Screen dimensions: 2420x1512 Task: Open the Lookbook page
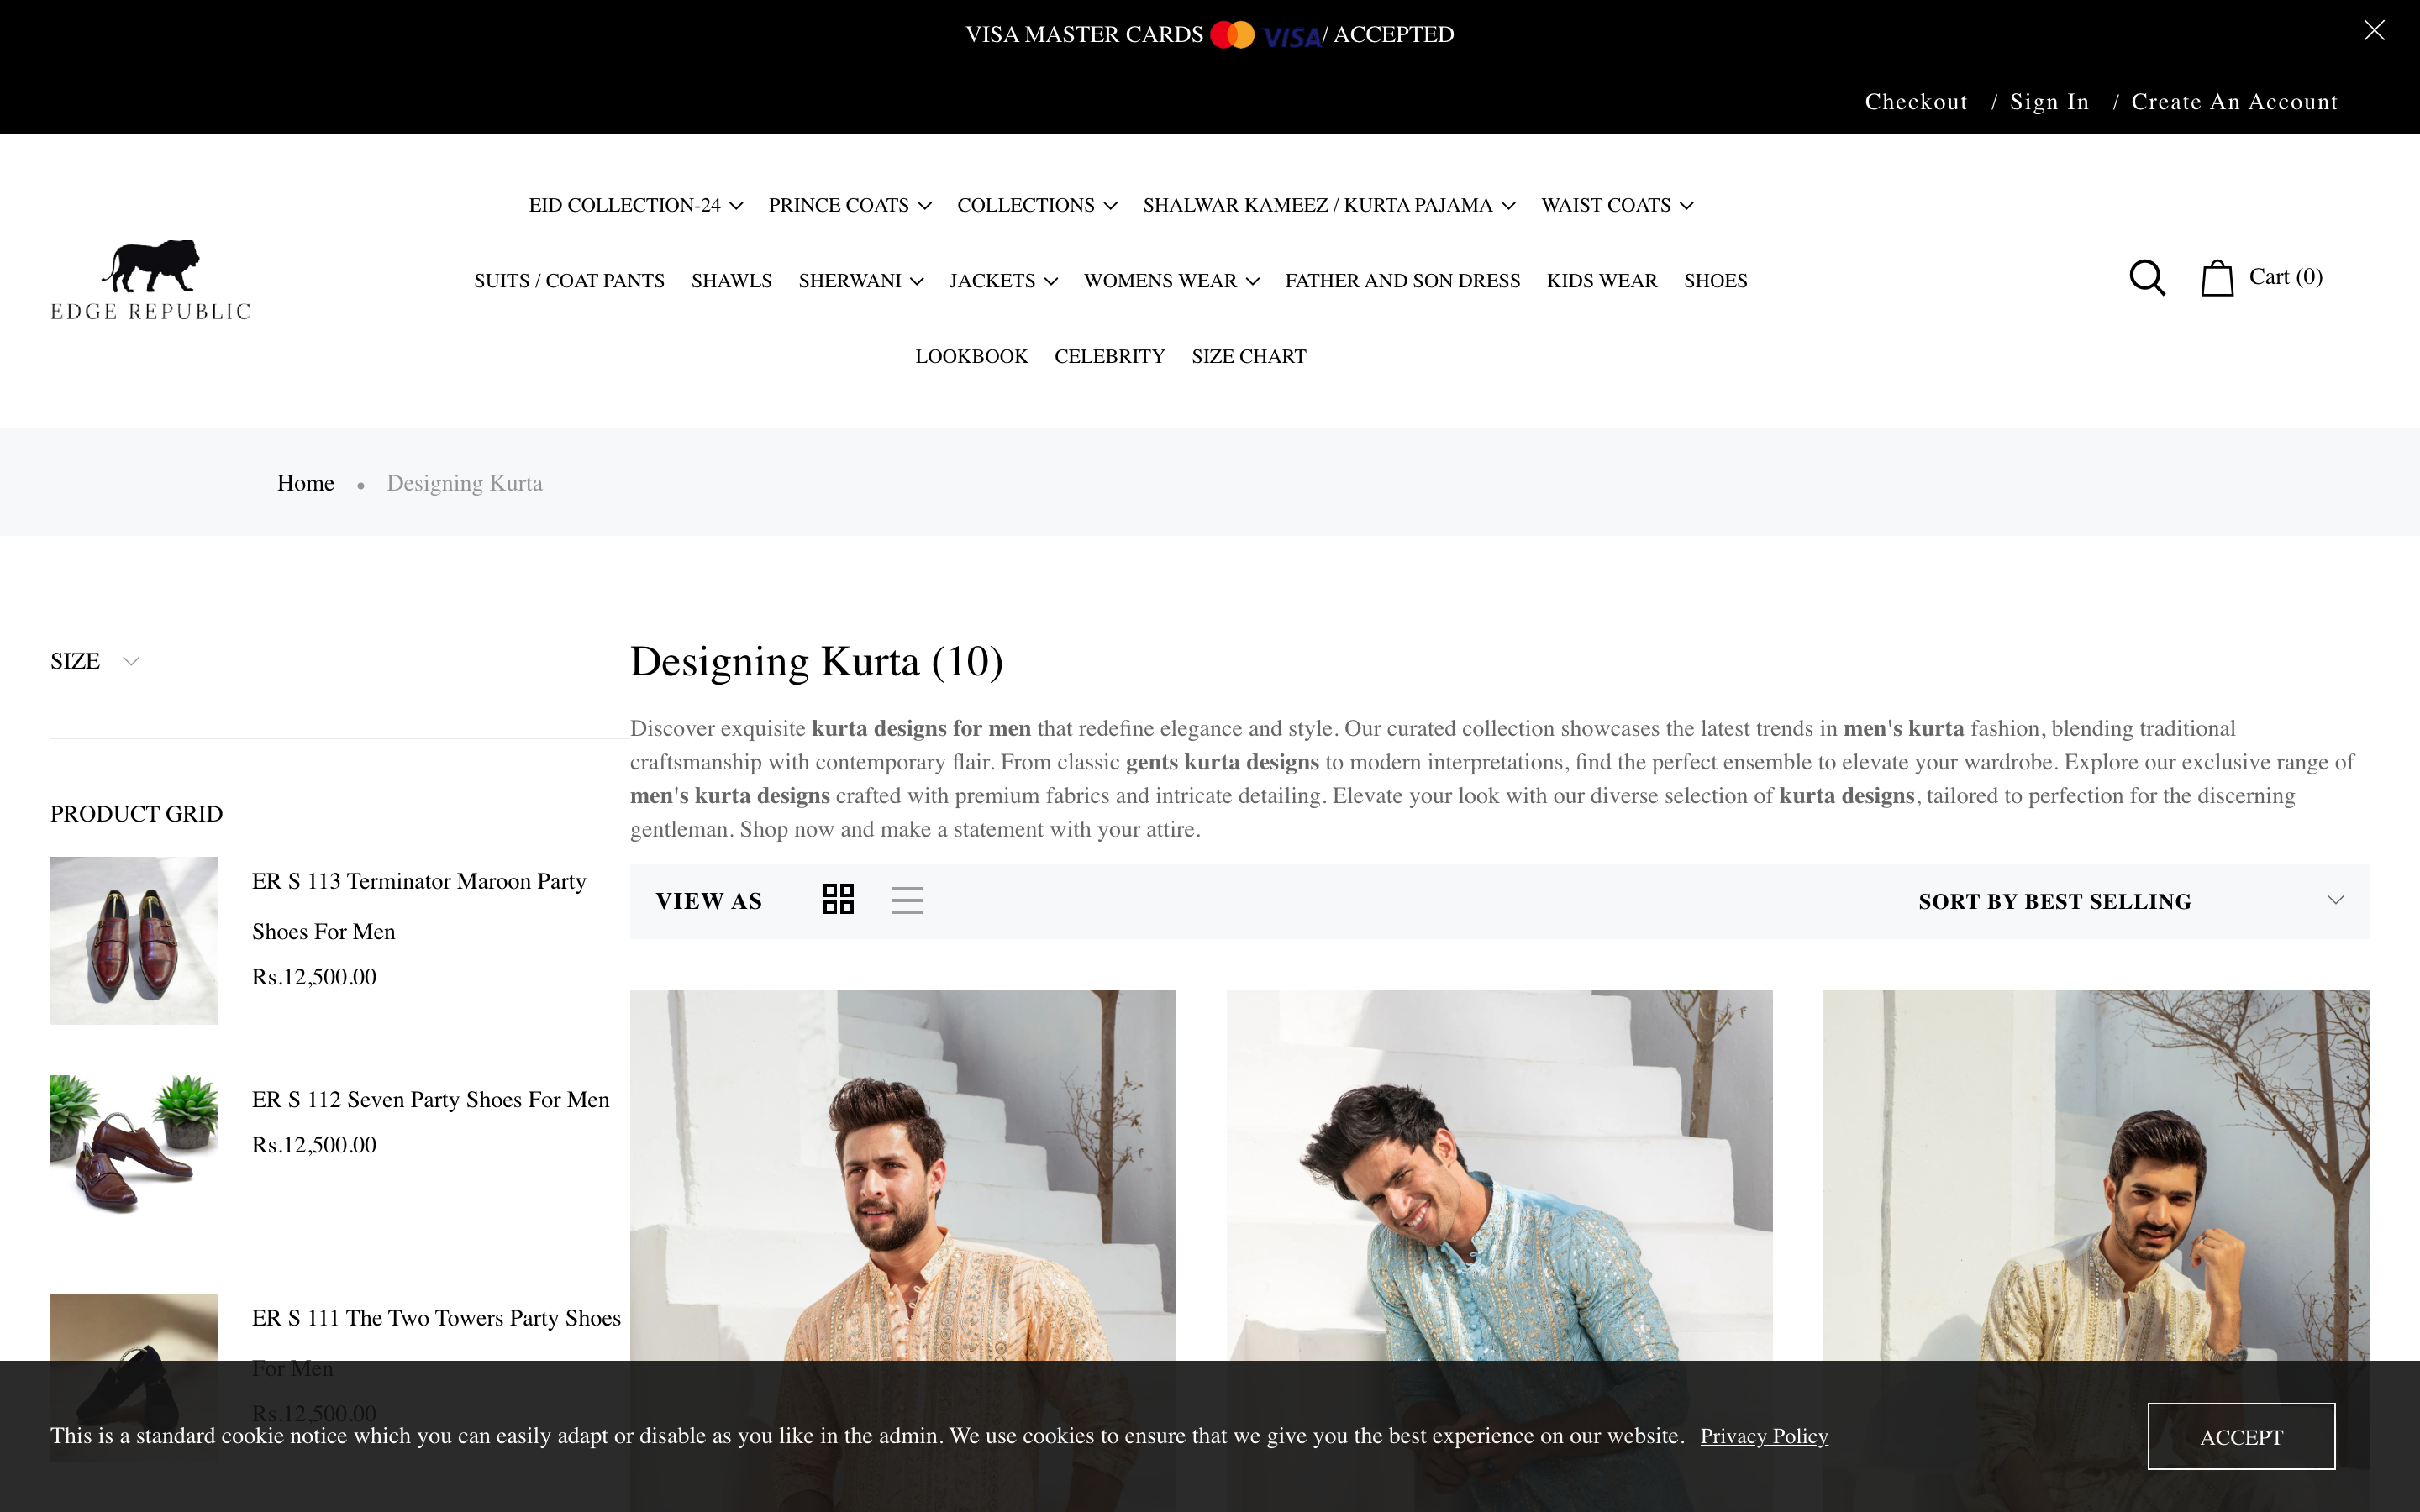click(x=971, y=356)
